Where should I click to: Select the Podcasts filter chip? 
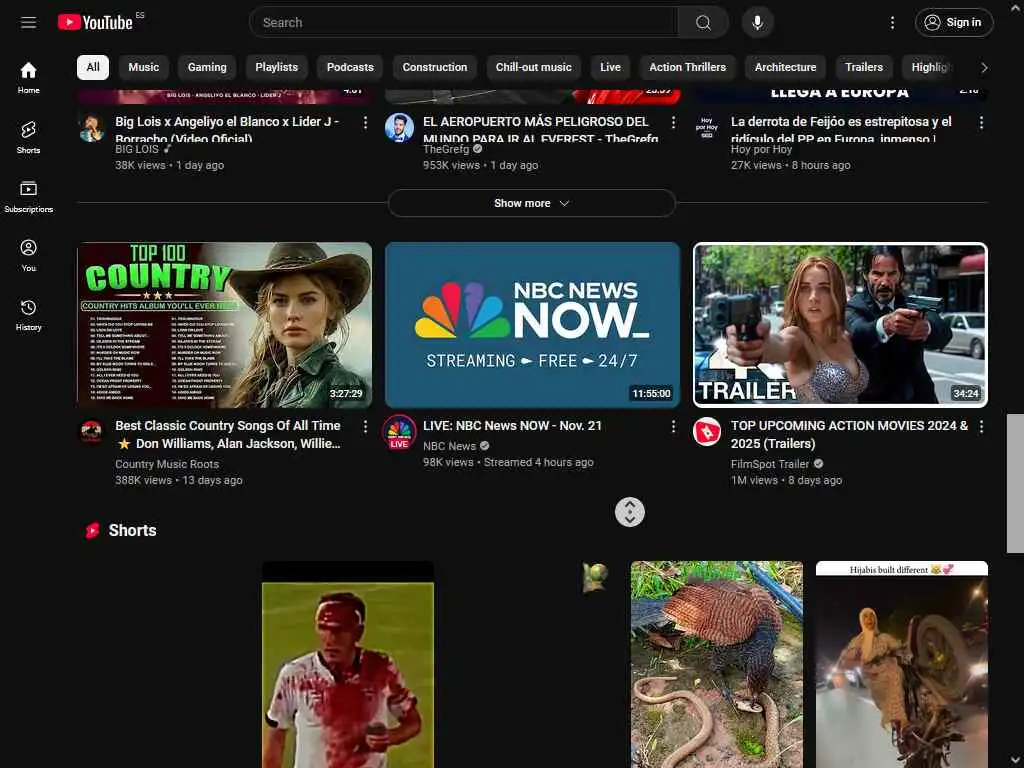[x=350, y=67]
